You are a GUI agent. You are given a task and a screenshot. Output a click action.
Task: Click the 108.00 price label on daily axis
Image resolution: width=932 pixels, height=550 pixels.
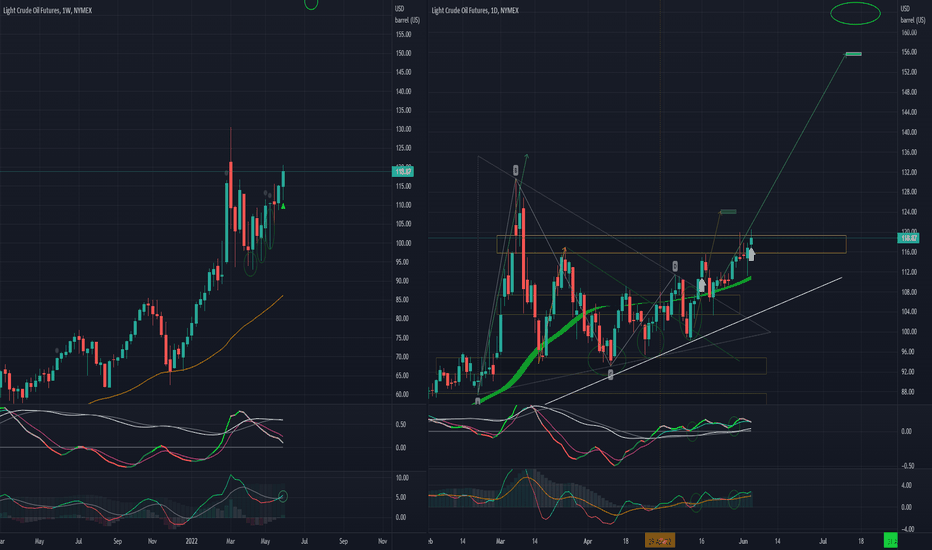tap(909, 292)
